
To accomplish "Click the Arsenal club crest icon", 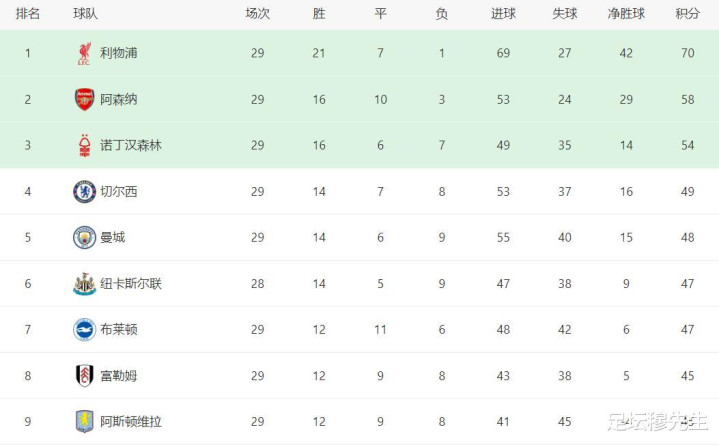I will pos(84,100).
